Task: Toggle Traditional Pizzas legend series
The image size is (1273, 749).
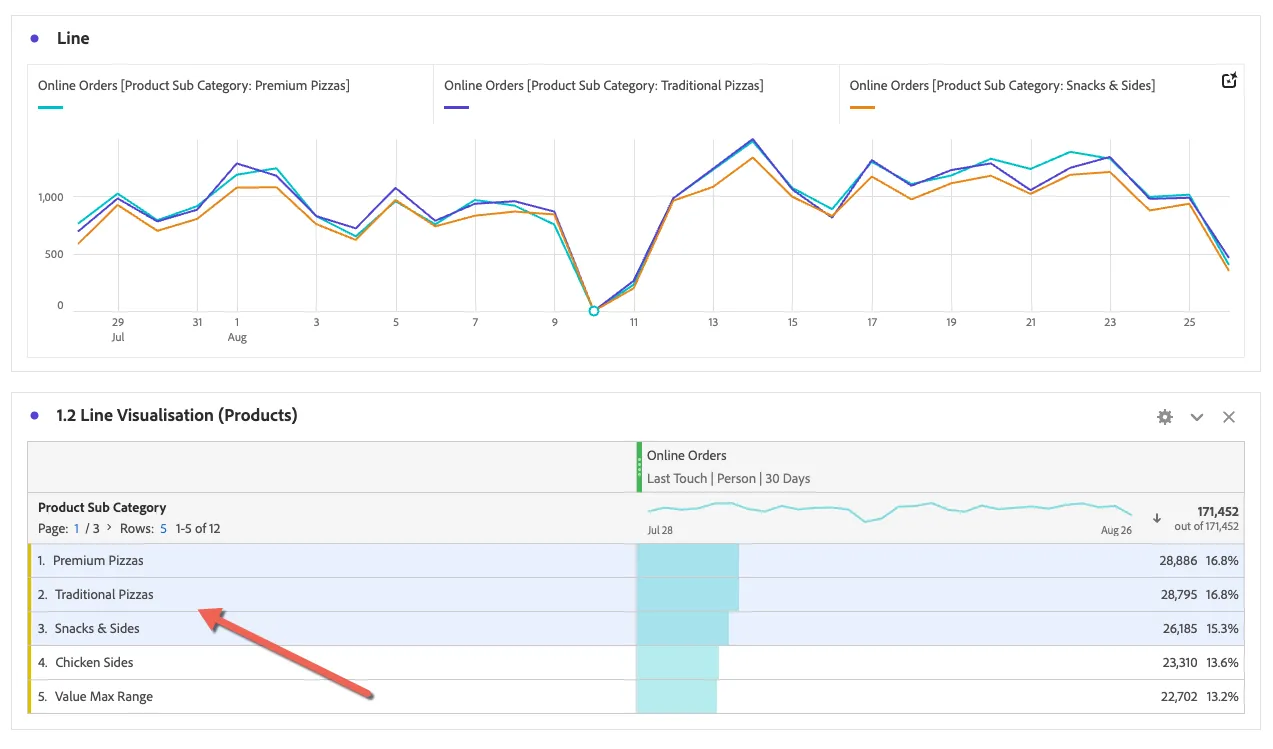Action: coord(604,86)
